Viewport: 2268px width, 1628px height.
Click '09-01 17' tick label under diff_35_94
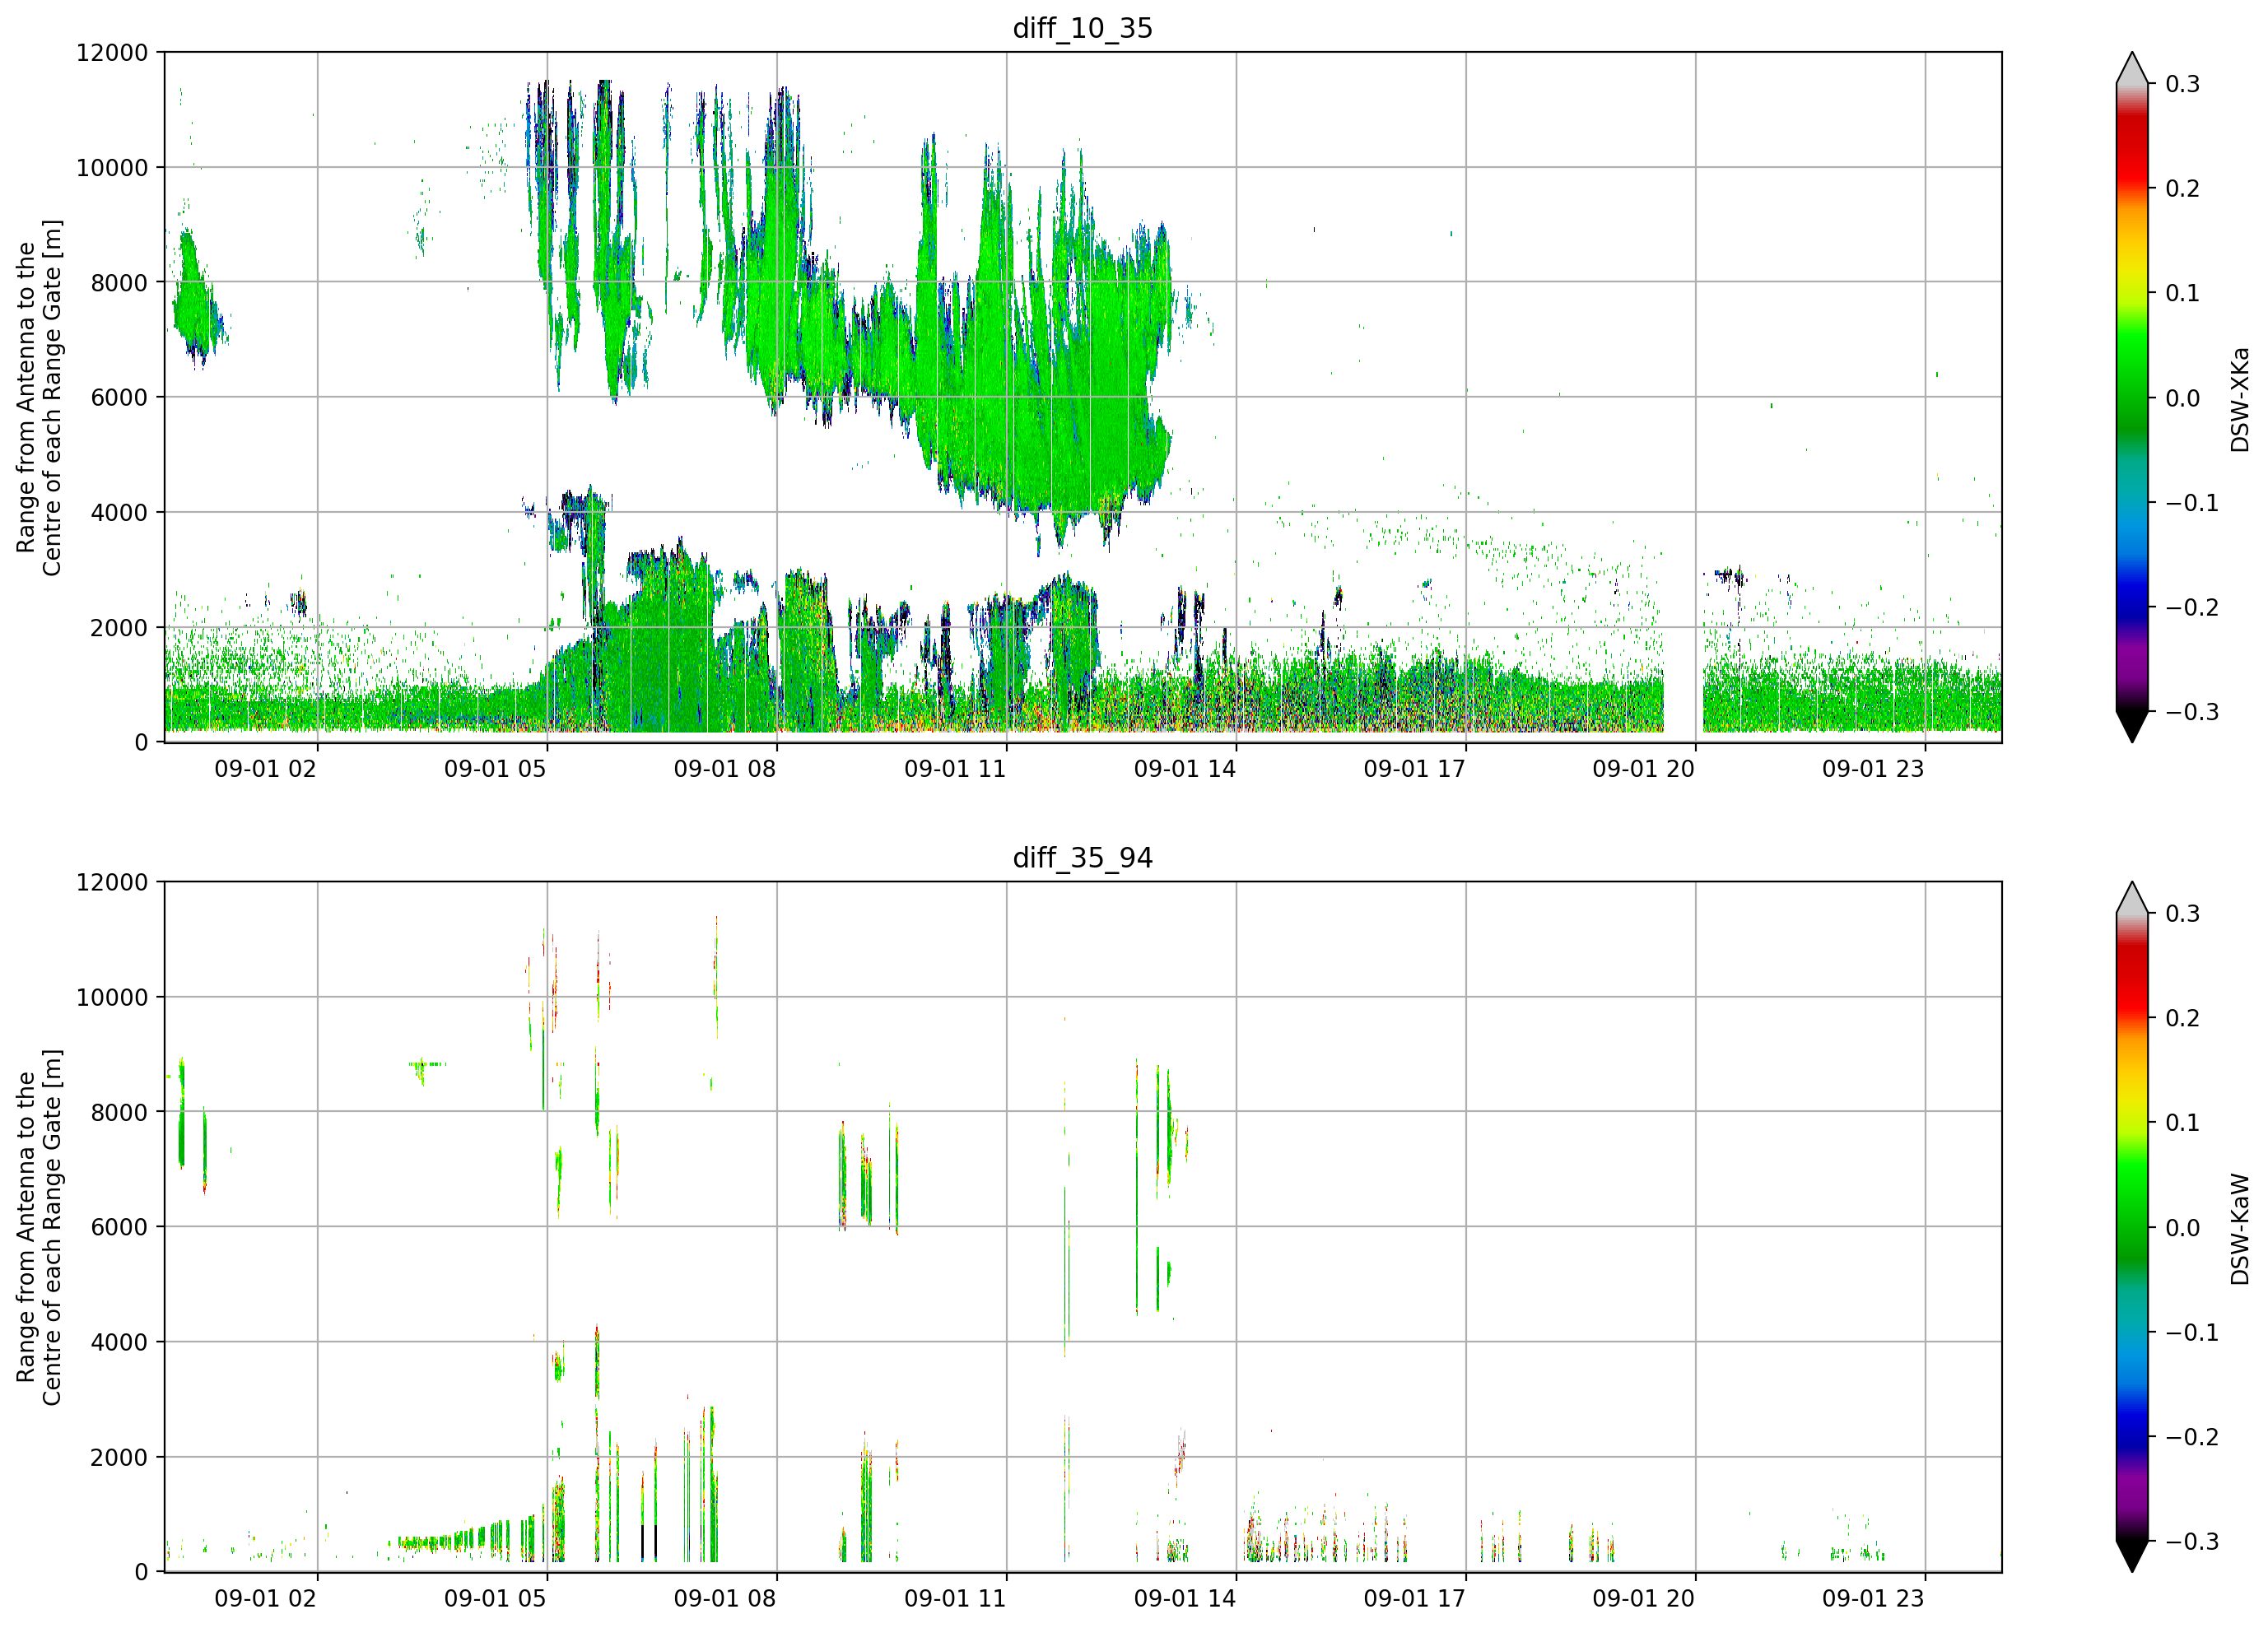[x=1414, y=1599]
